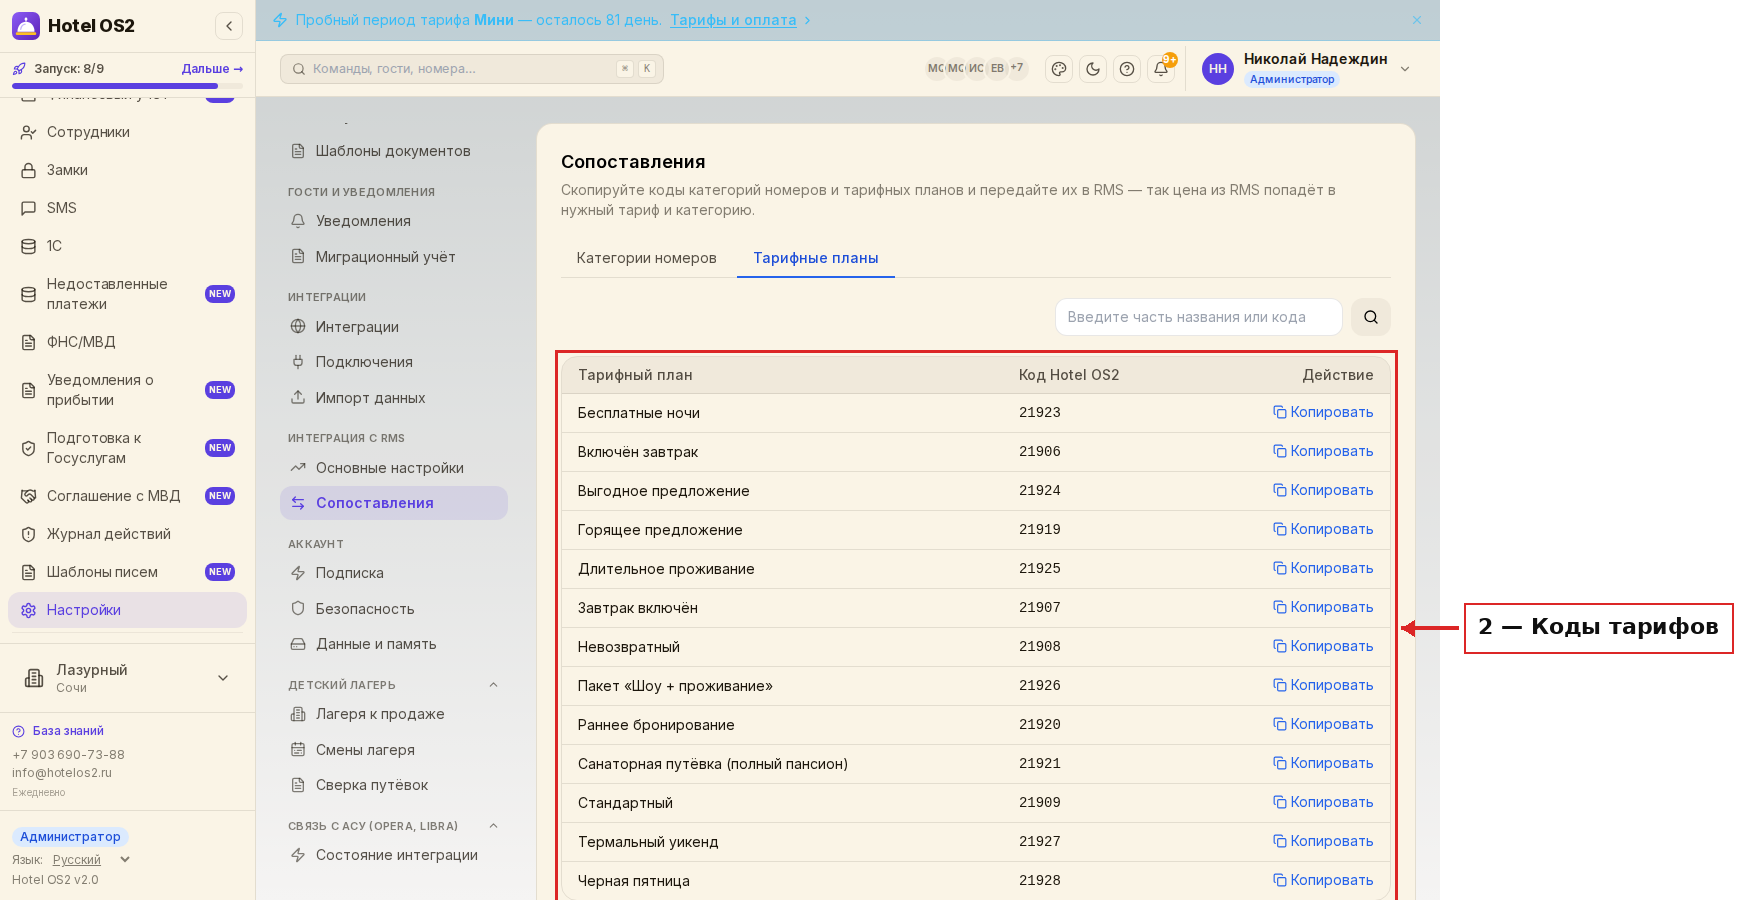Viewport: 1757px width, 900px height.
Task: Click the launch progress bar
Action: pos(127,87)
